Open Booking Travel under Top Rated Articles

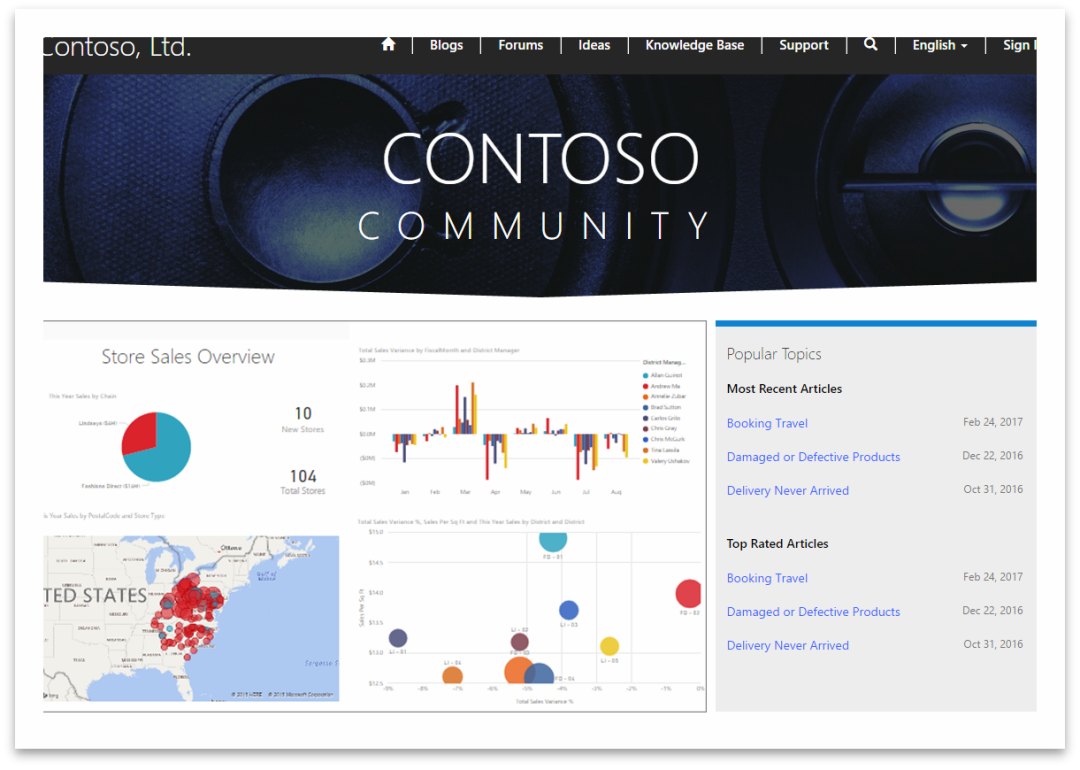pos(767,578)
